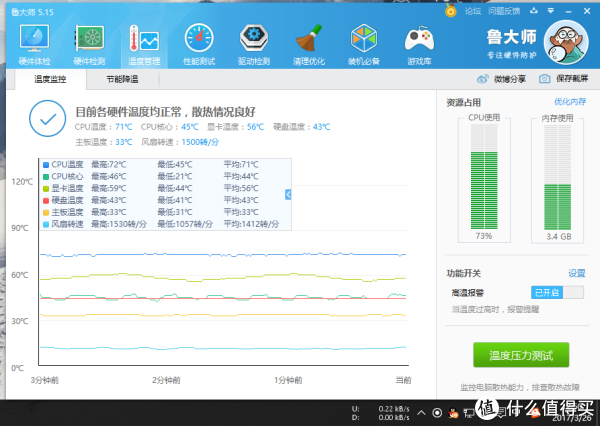Click the blue checkmark status circle
600x426 pixels.
click(47, 119)
